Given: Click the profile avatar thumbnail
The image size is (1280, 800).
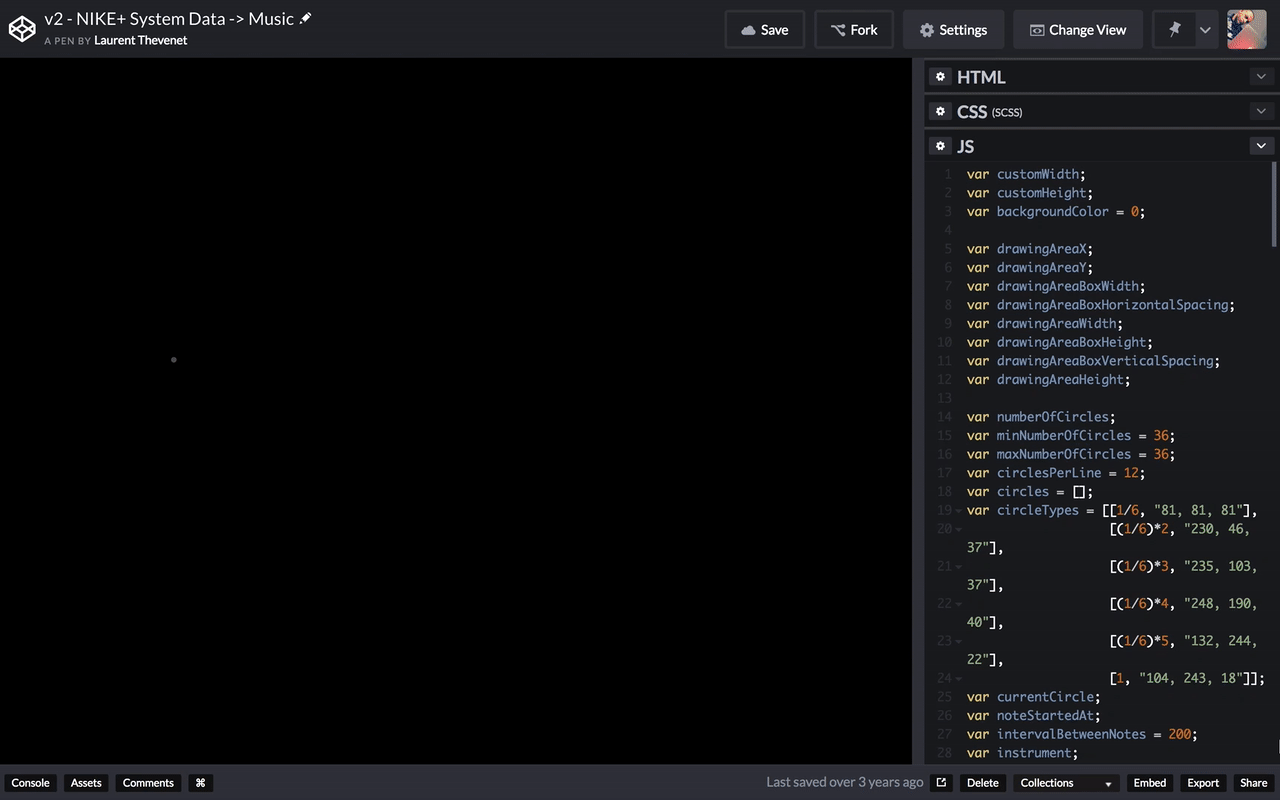Looking at the screenshot, I should tap(1246, 29).
